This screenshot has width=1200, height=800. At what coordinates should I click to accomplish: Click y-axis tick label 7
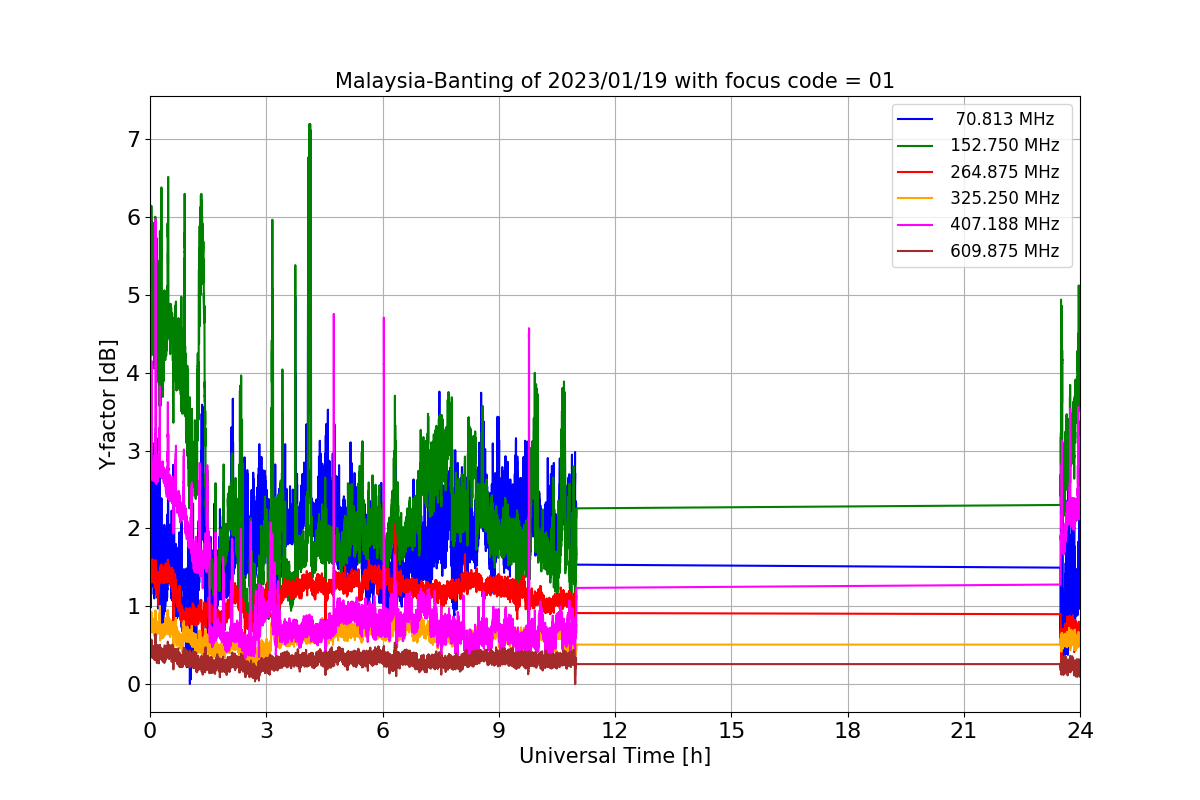click(x=133, y=139)
